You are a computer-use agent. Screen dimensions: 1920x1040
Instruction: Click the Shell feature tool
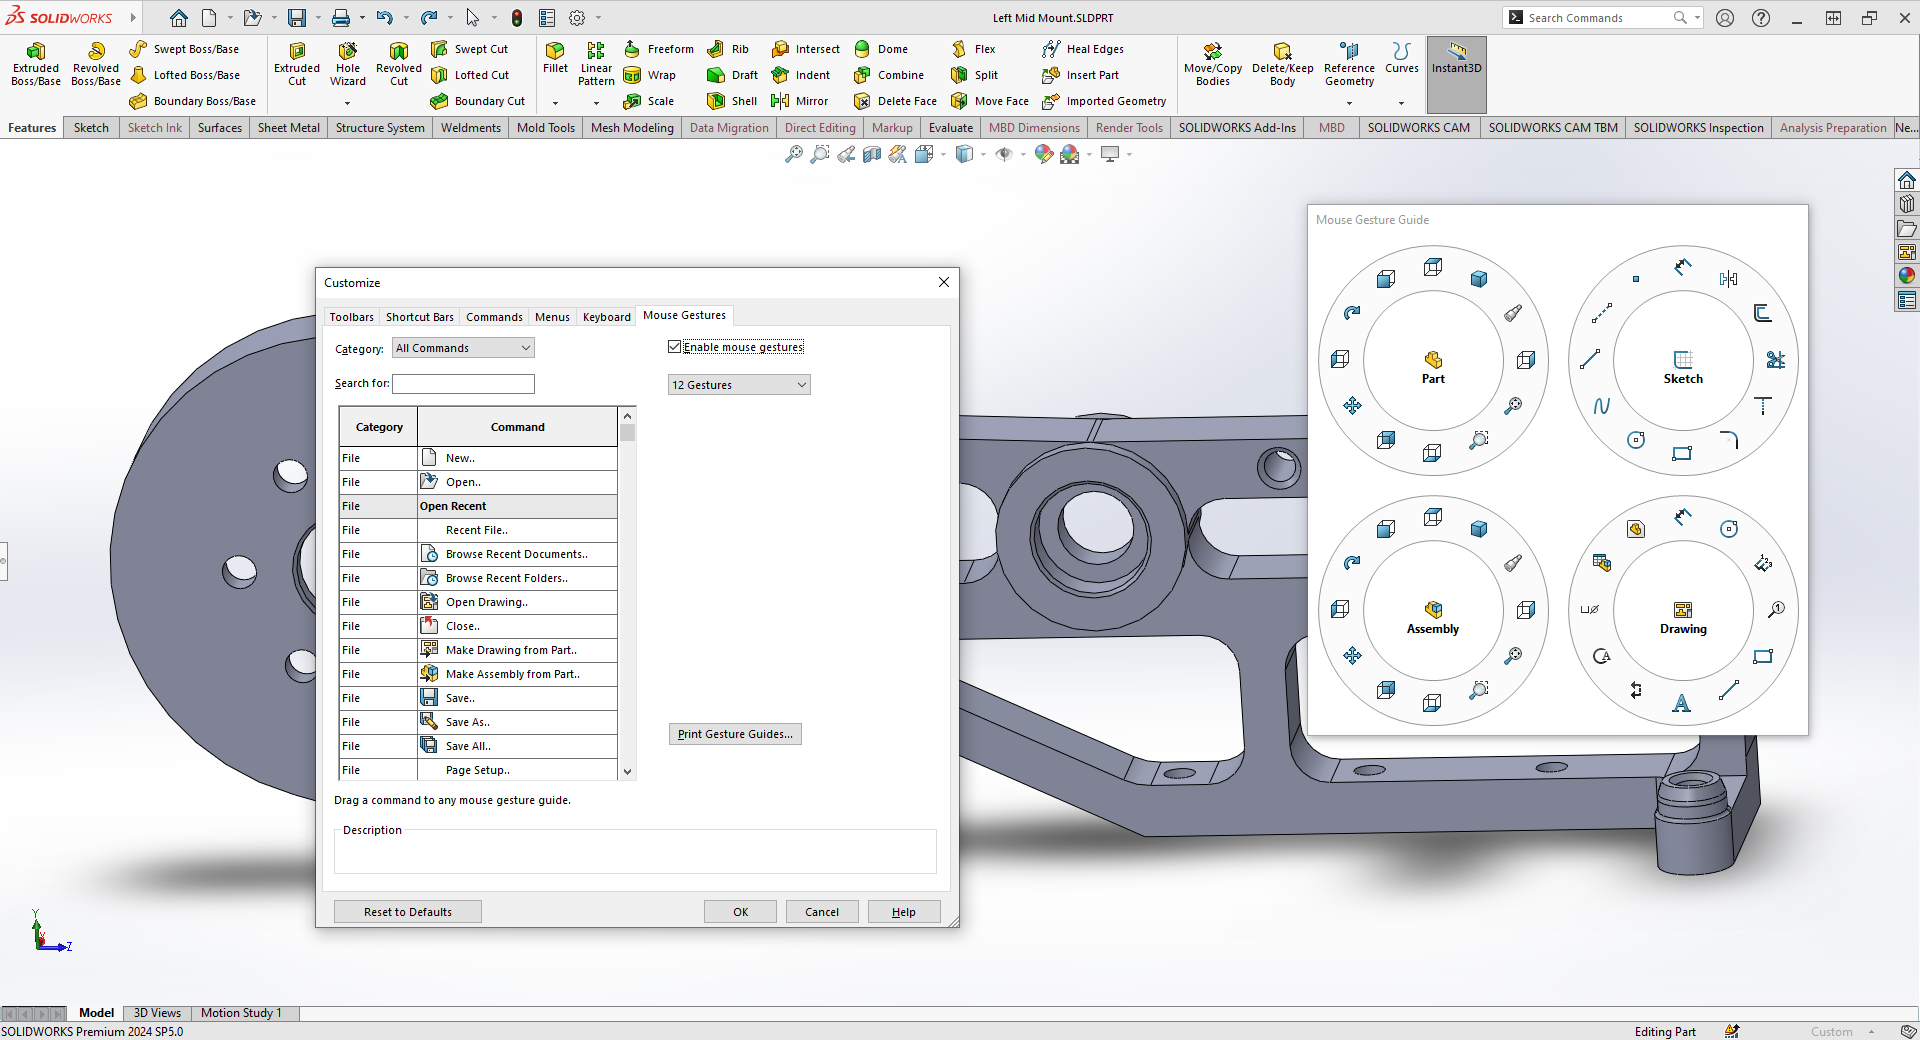click(732, 101)
